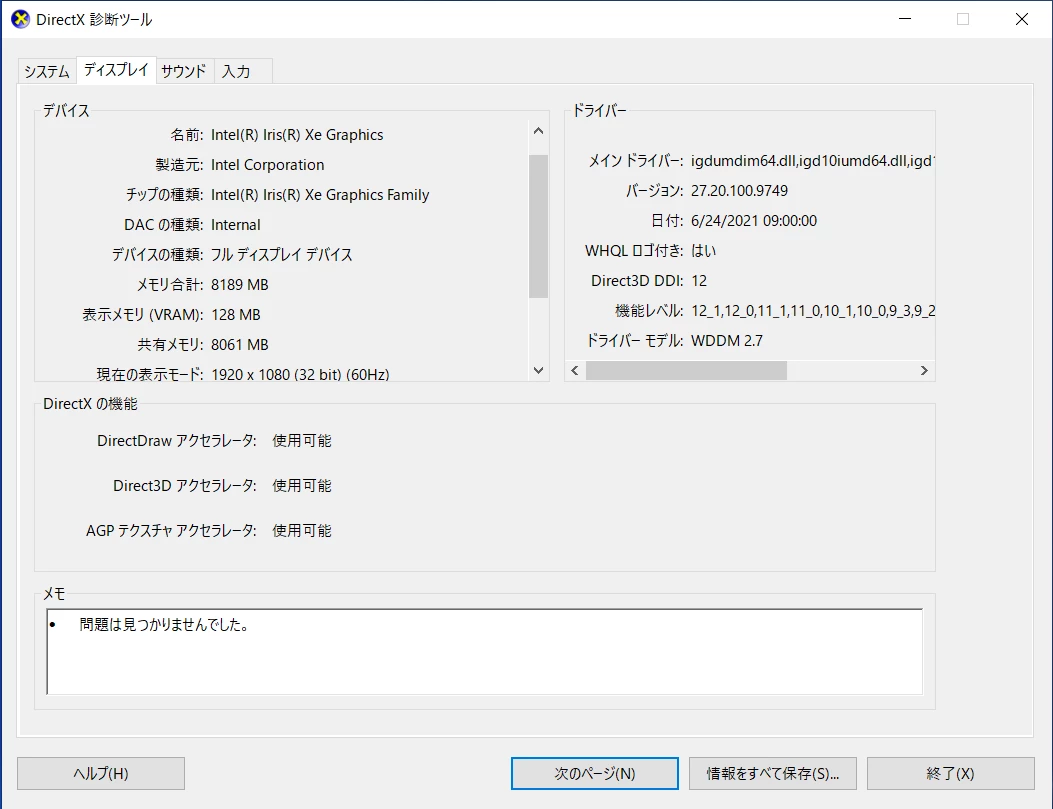
Task: Click manufacturer value Intel Corporation
Action: 267,165
